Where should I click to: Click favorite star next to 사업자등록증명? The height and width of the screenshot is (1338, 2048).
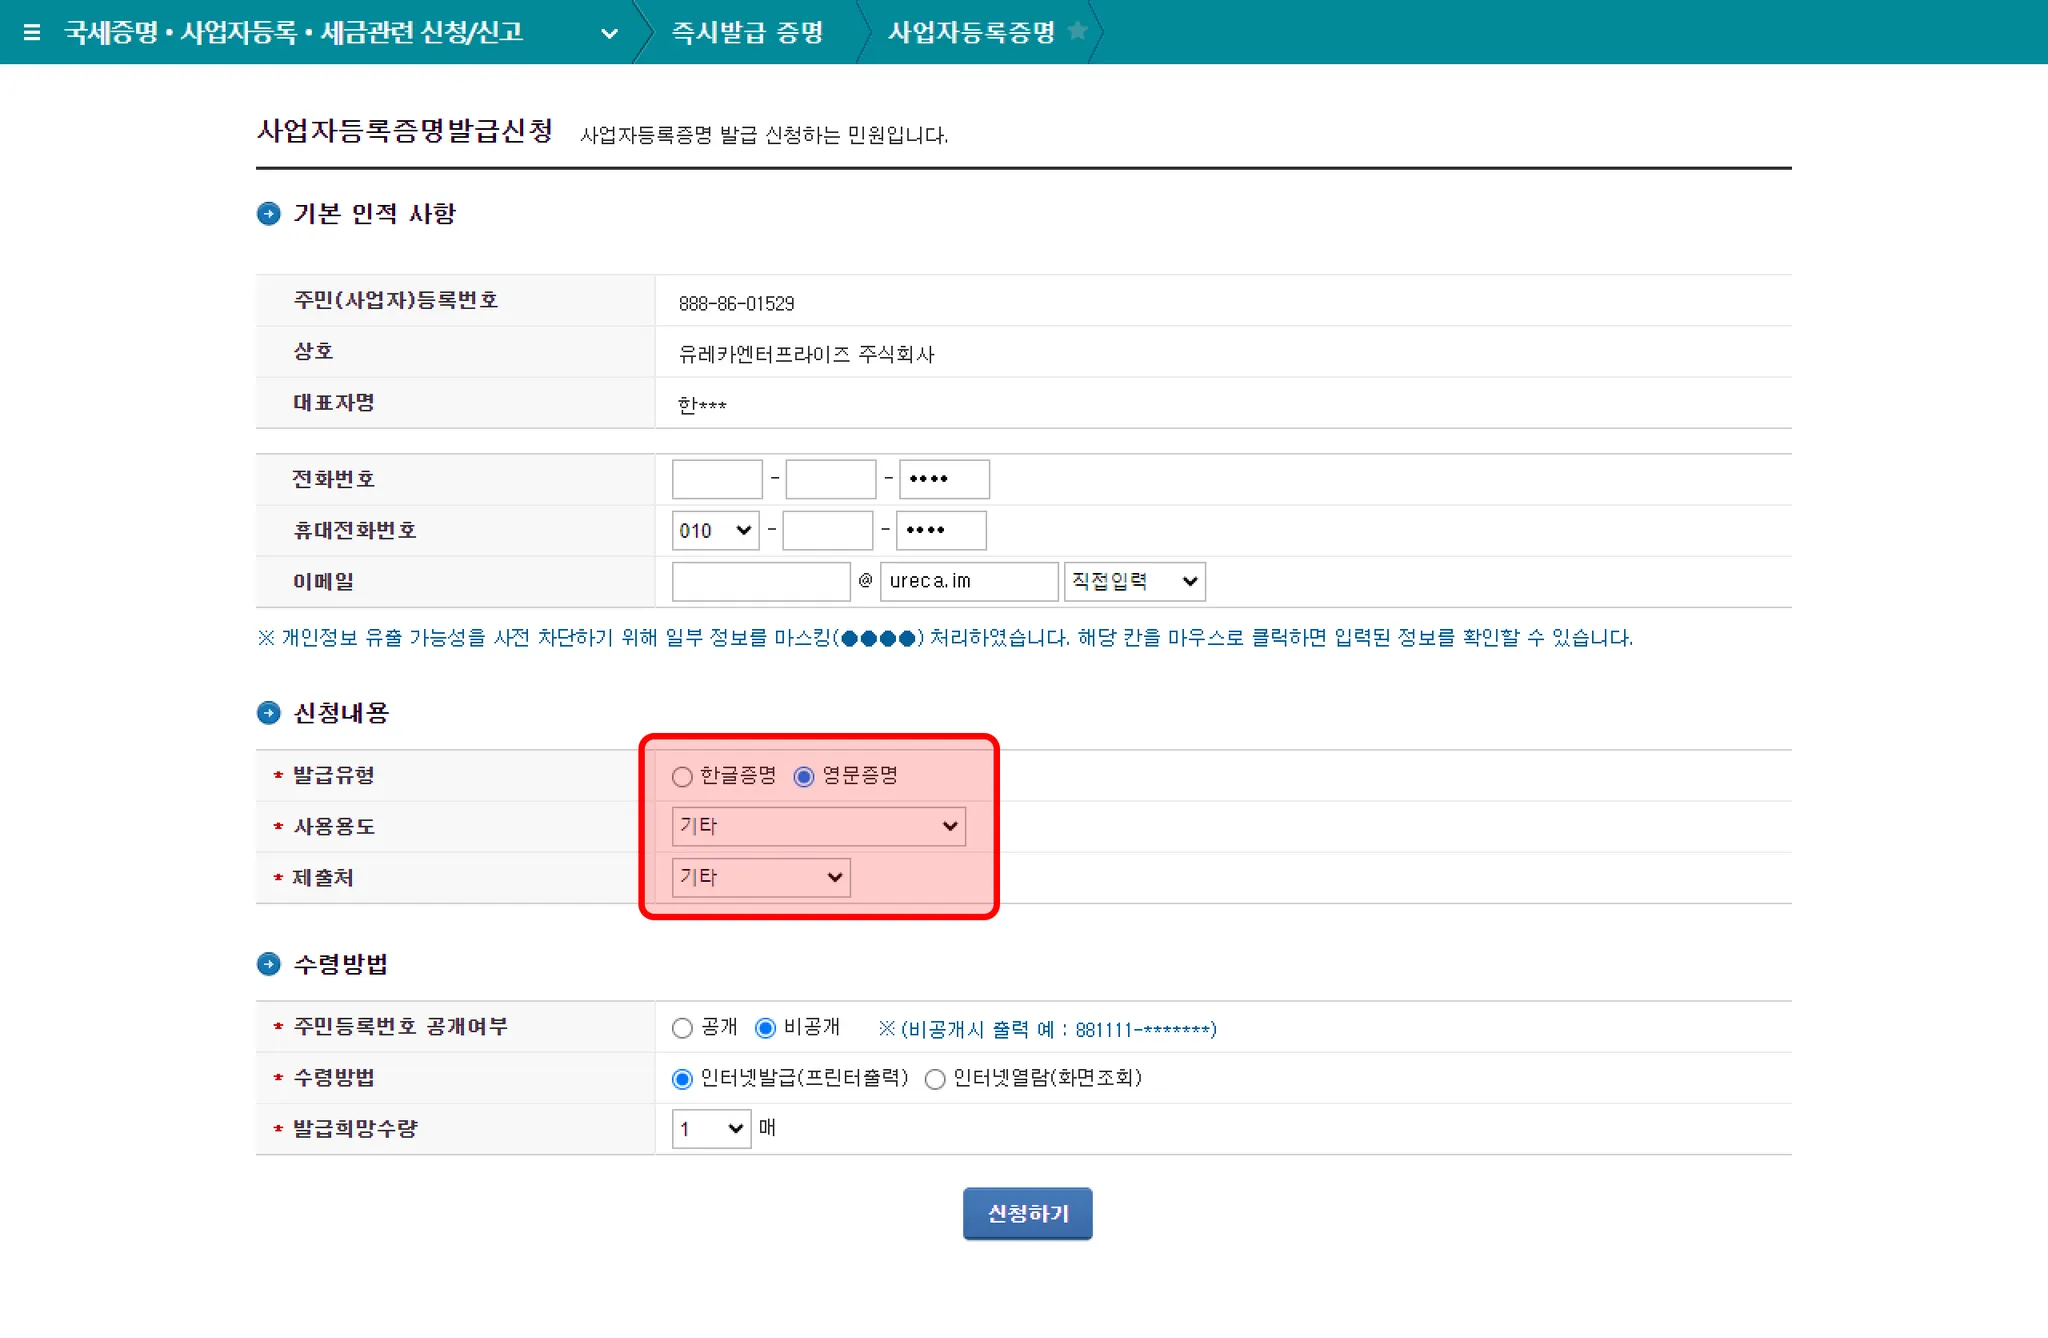1077,31
